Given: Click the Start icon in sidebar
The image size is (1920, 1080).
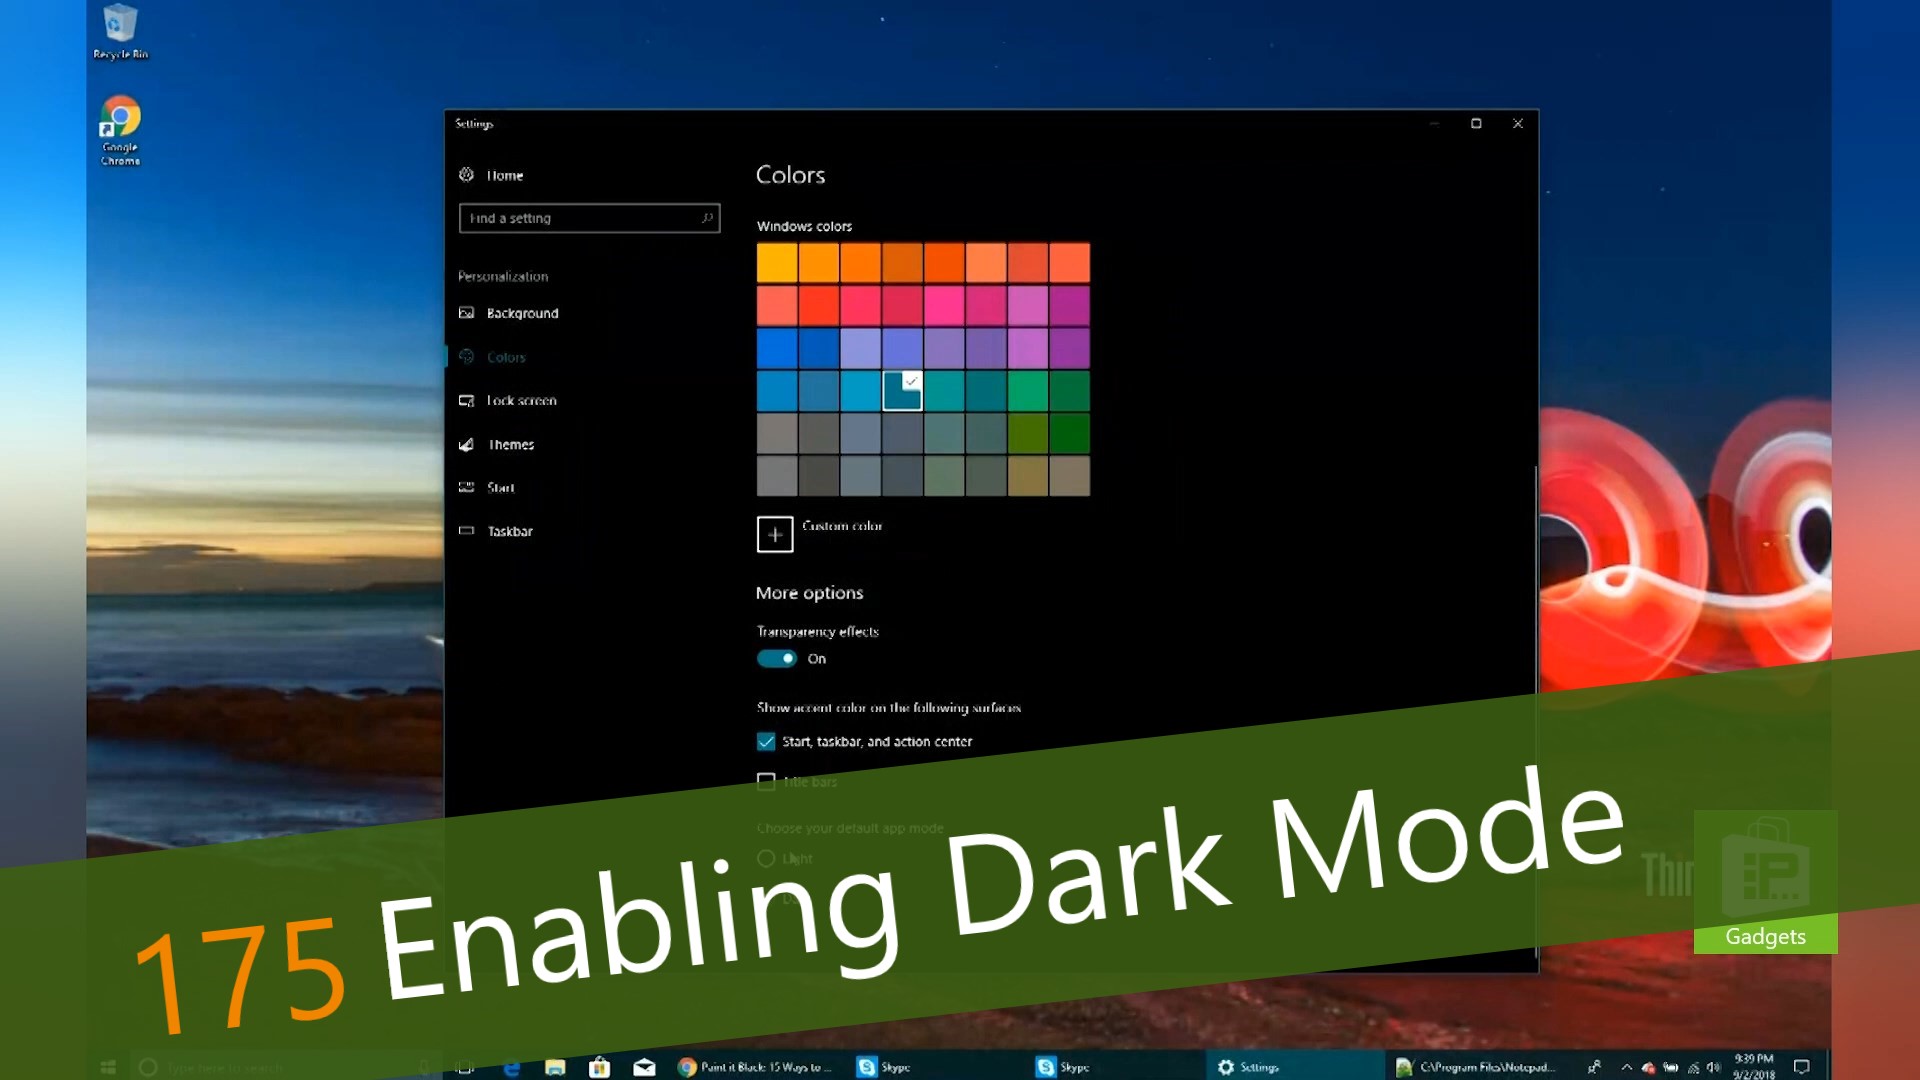Looking at the screenshot, I should click(466, 487).
